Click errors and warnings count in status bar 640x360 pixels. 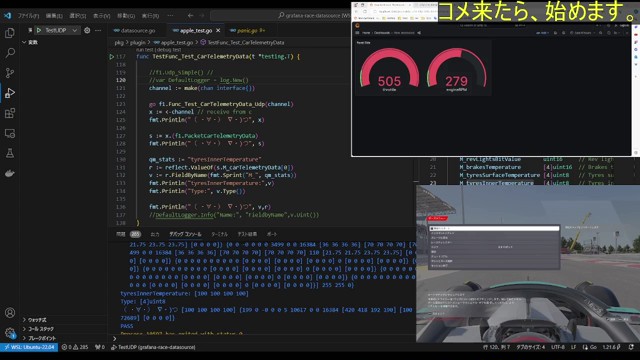(75, 347)
